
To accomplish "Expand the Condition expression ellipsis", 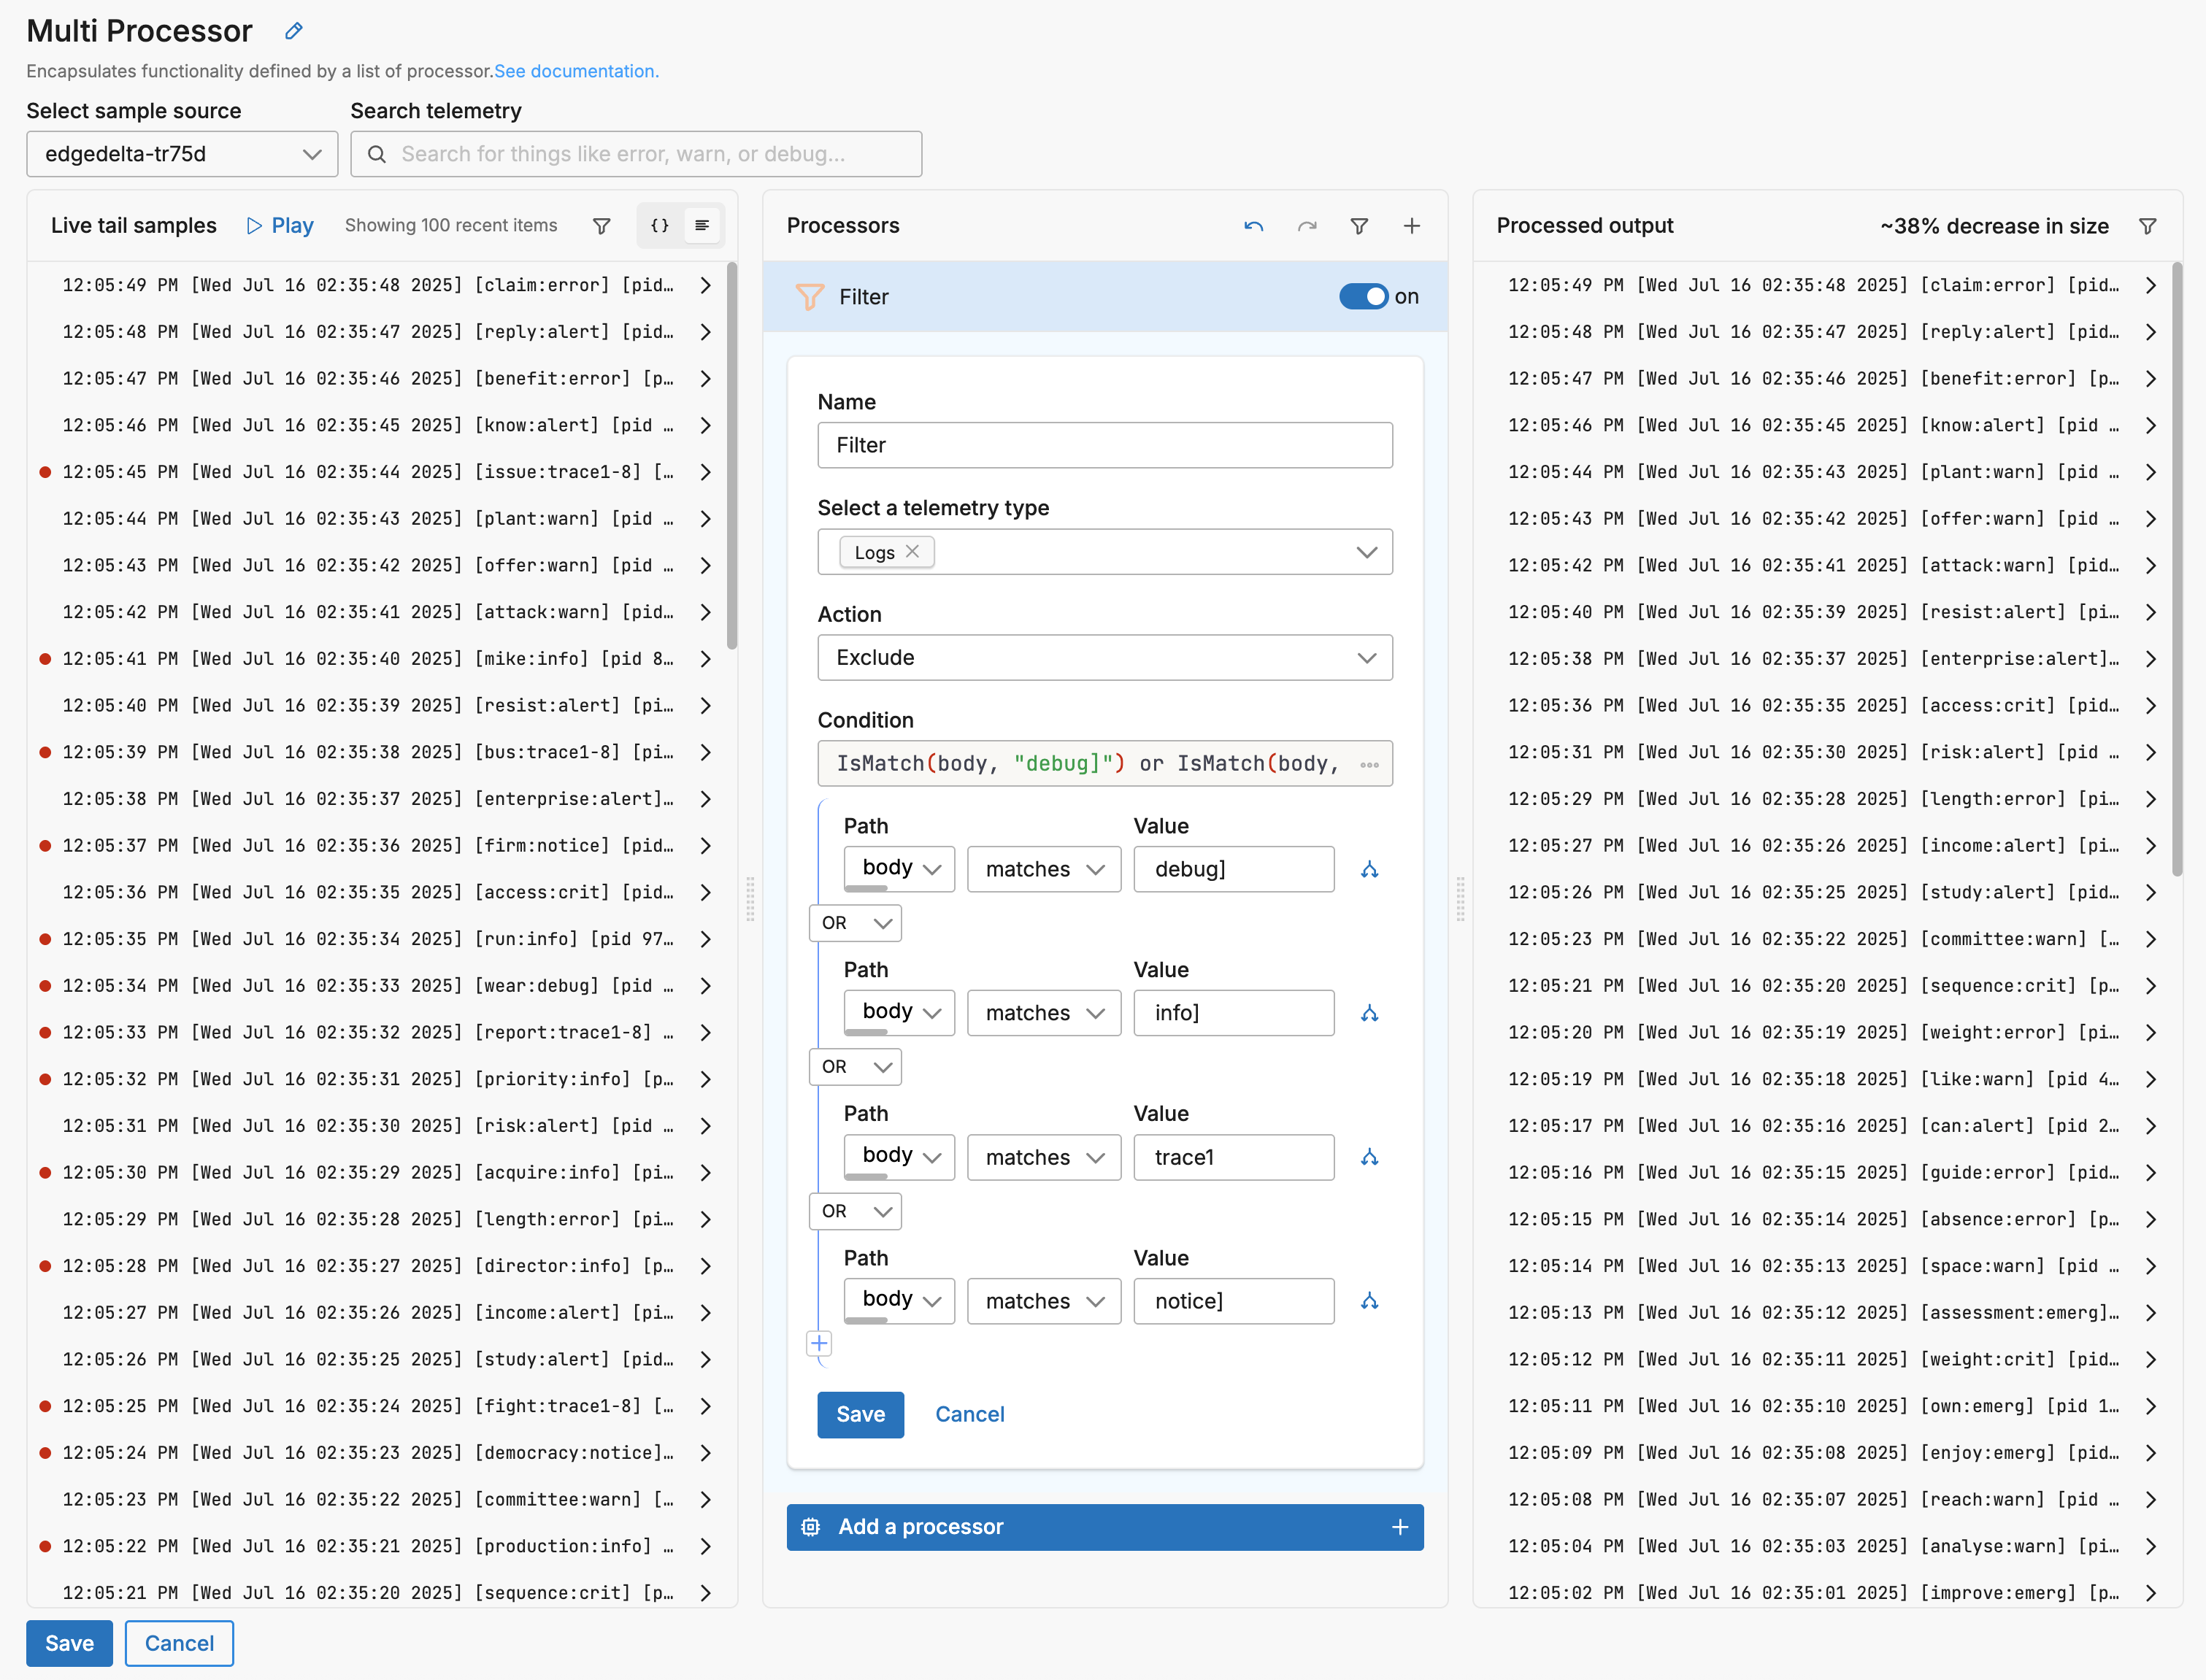I will (1369, 764).
